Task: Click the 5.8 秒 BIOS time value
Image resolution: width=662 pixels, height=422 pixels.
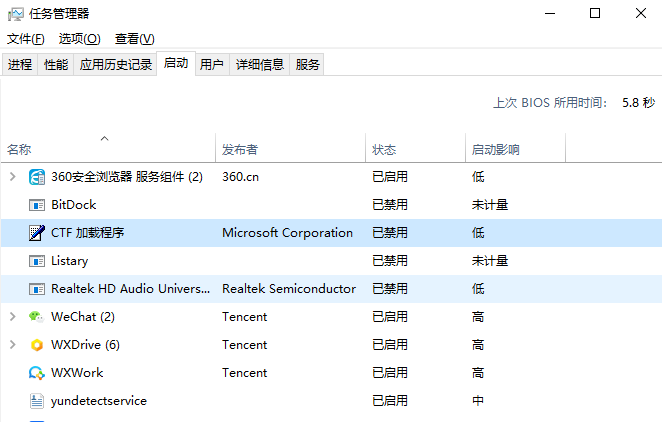Action: tap(638, 103)
